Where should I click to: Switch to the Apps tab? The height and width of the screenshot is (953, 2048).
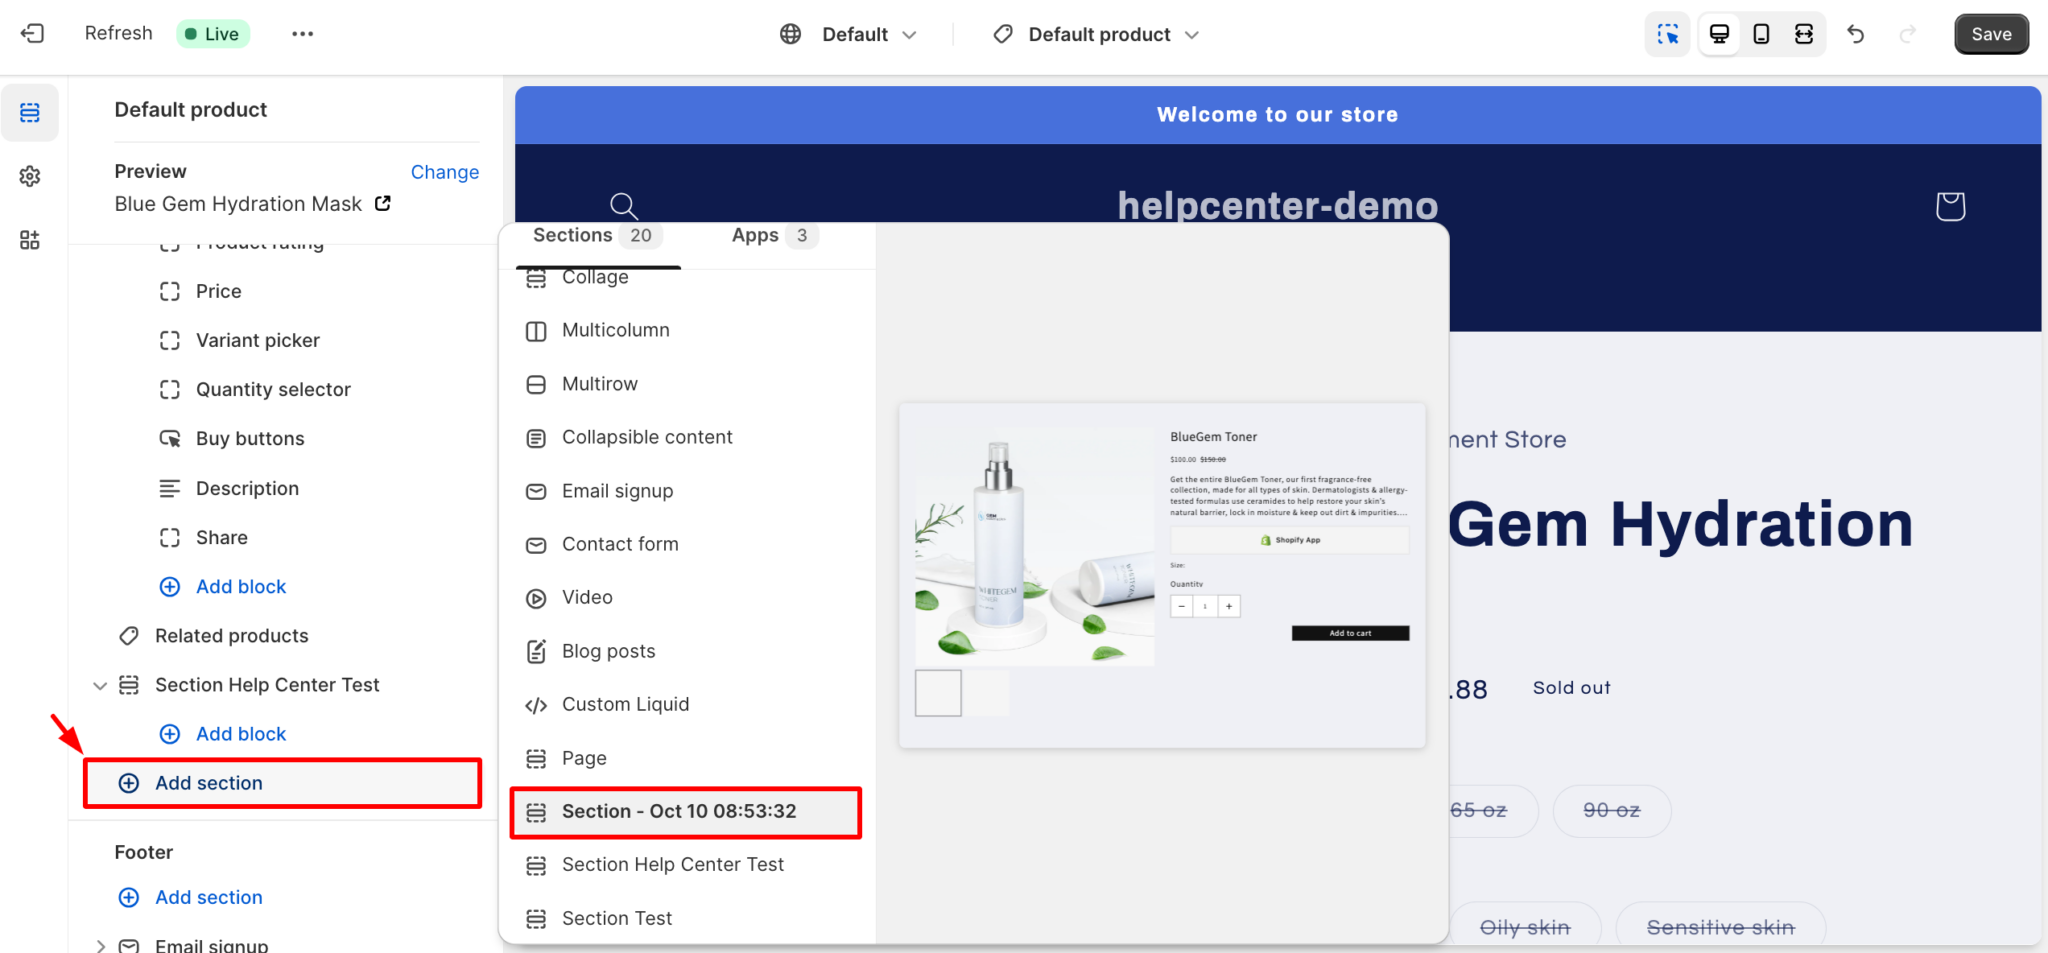click(754, 235)
